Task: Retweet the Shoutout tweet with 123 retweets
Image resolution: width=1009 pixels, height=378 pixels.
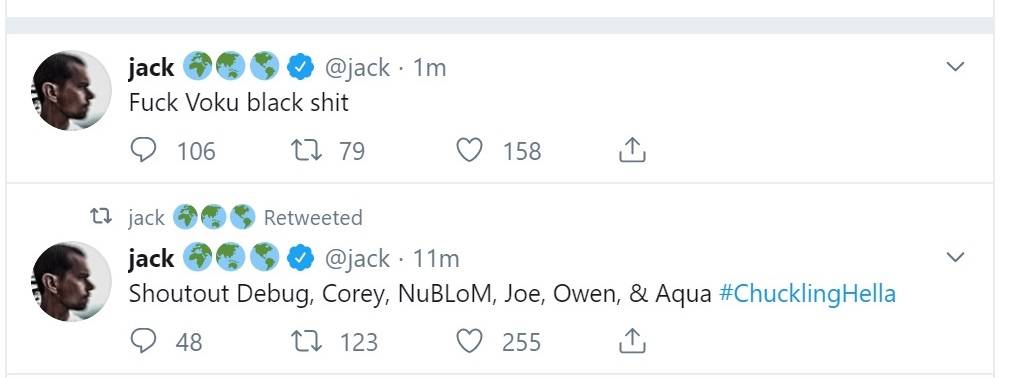Action: click(307, 341)
